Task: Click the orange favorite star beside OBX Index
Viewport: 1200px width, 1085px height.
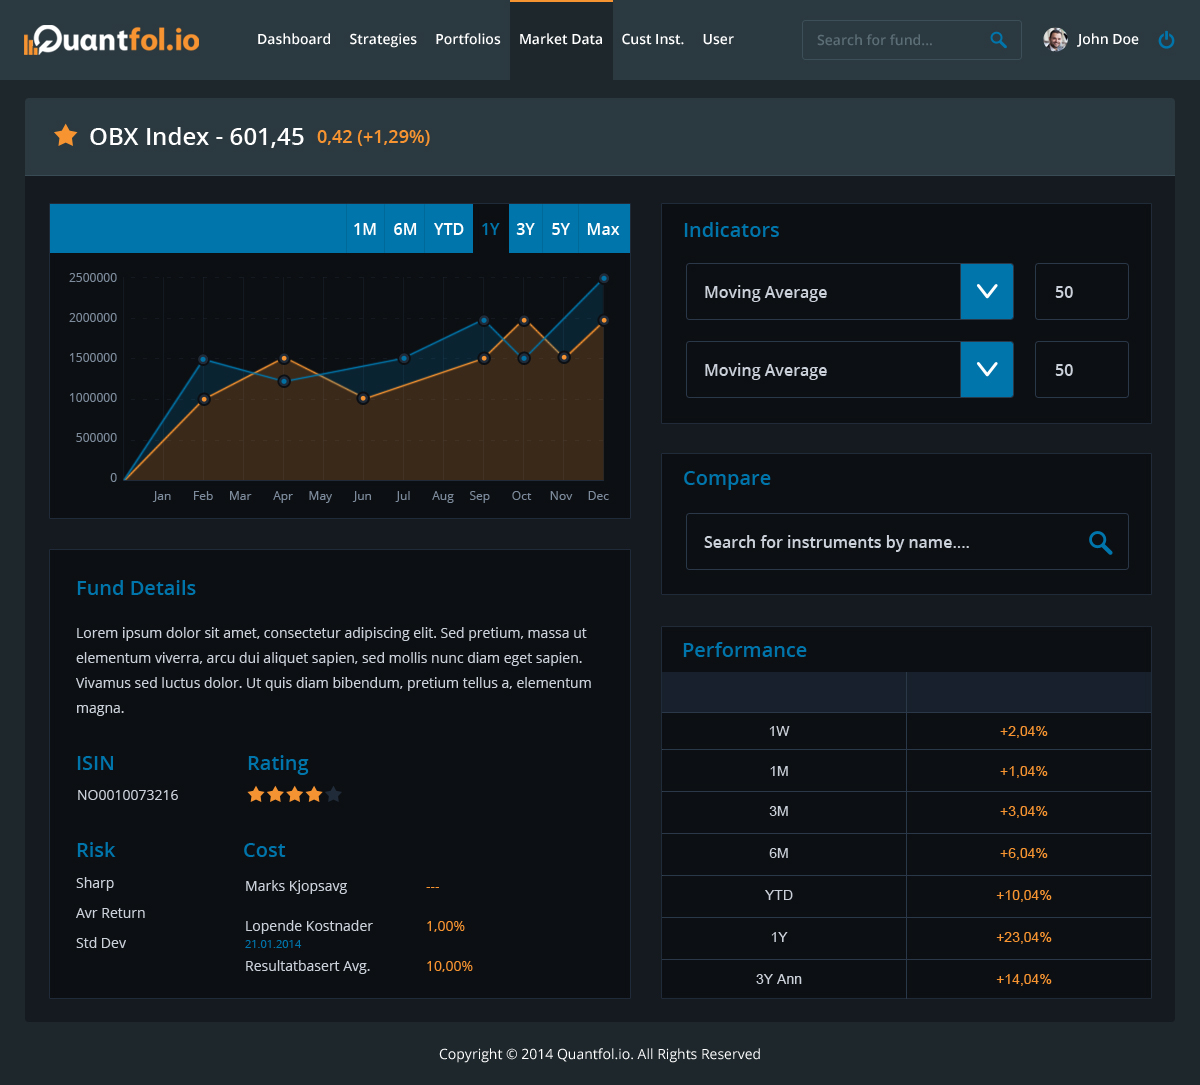Action: coord(66,136)
